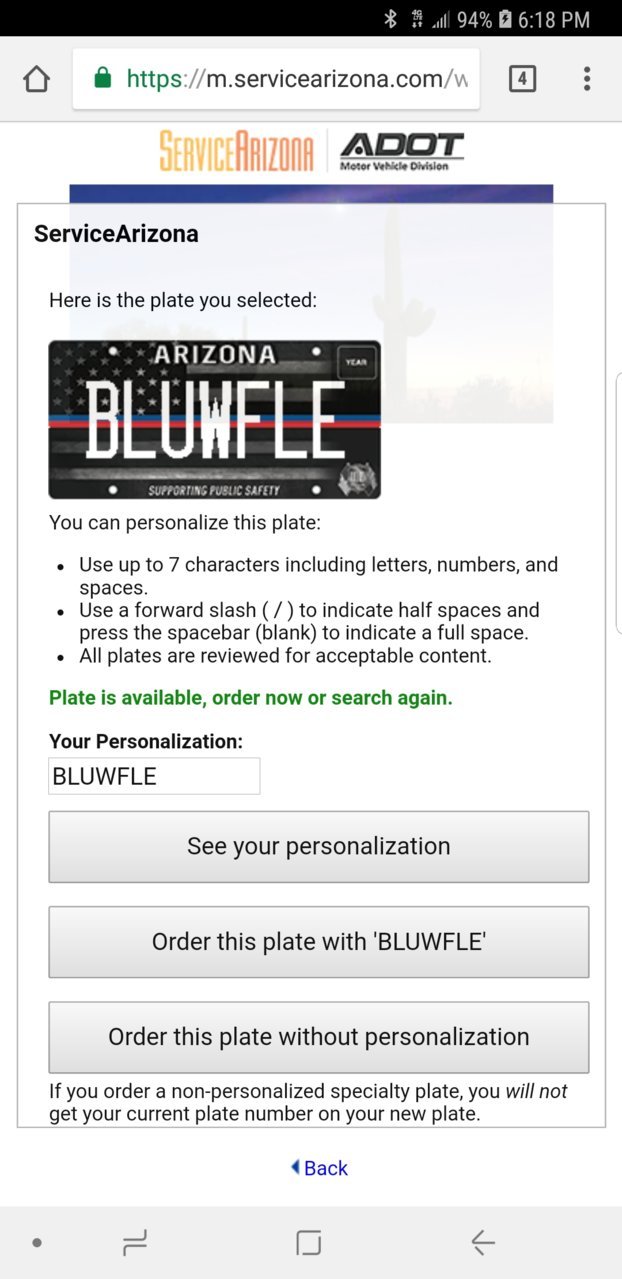Click See your personalization button
This screenshot has height=1279, width=622.
(319, 847)
